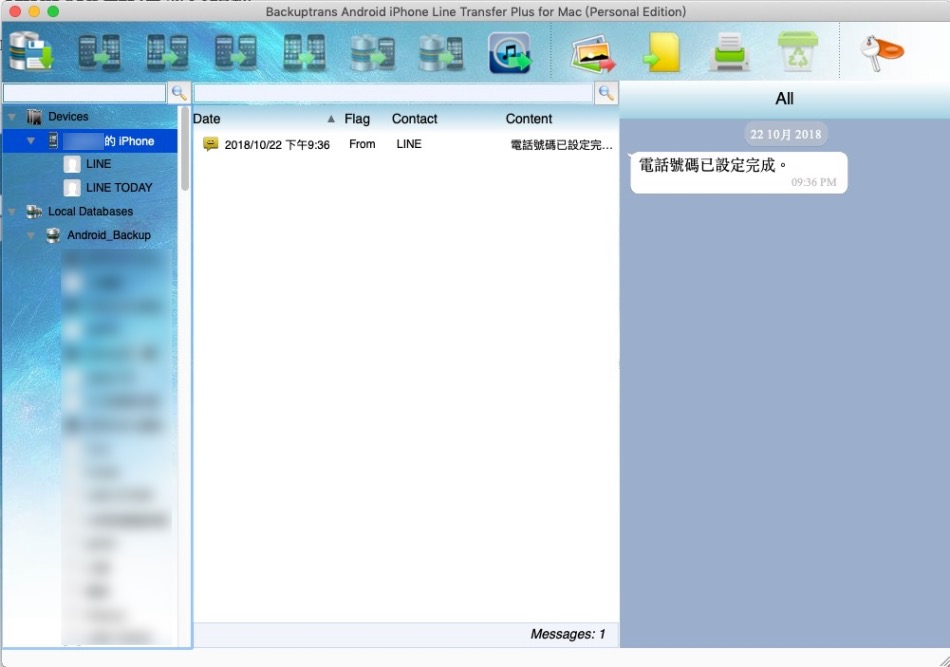The width and height of the screenshot is (950, 667).
Task: Click the iPhone to Android transfer icon
Action: point(167,52)
